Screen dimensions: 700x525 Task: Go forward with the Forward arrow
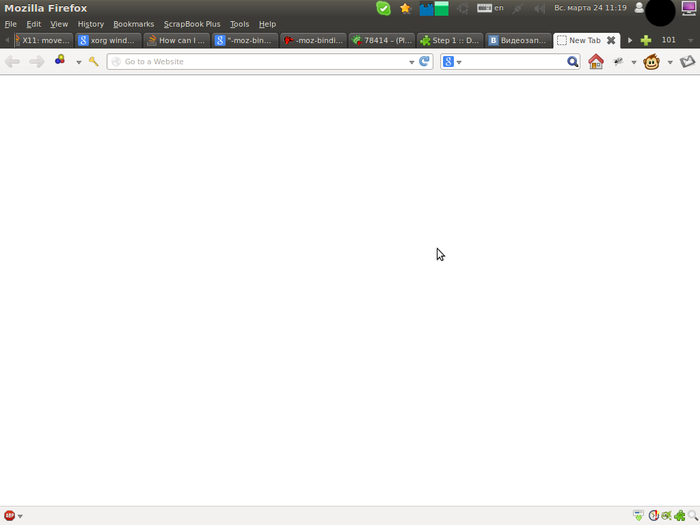37,62
